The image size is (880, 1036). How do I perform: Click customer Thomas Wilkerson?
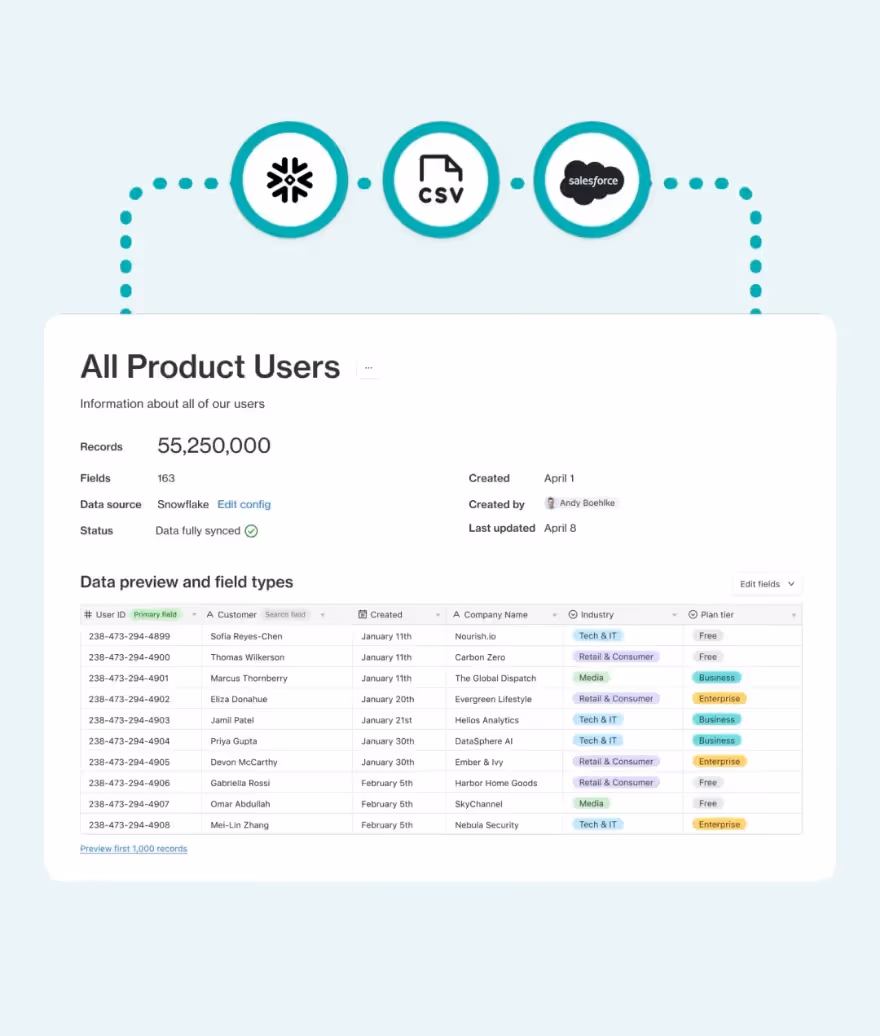(248, 657)
